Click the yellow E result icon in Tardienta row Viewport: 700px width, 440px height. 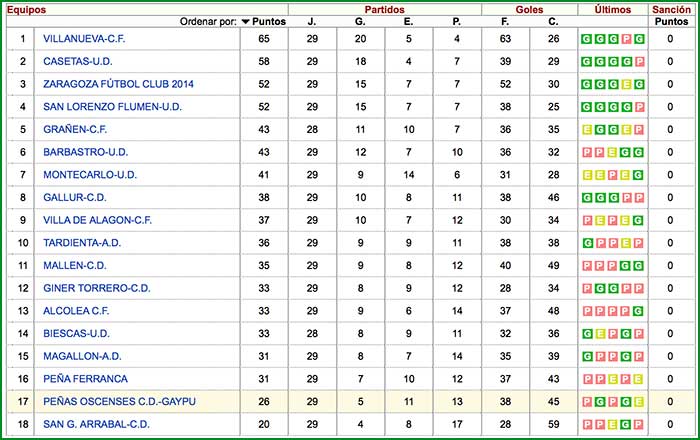pyautogui.click(x=625, y=243)
